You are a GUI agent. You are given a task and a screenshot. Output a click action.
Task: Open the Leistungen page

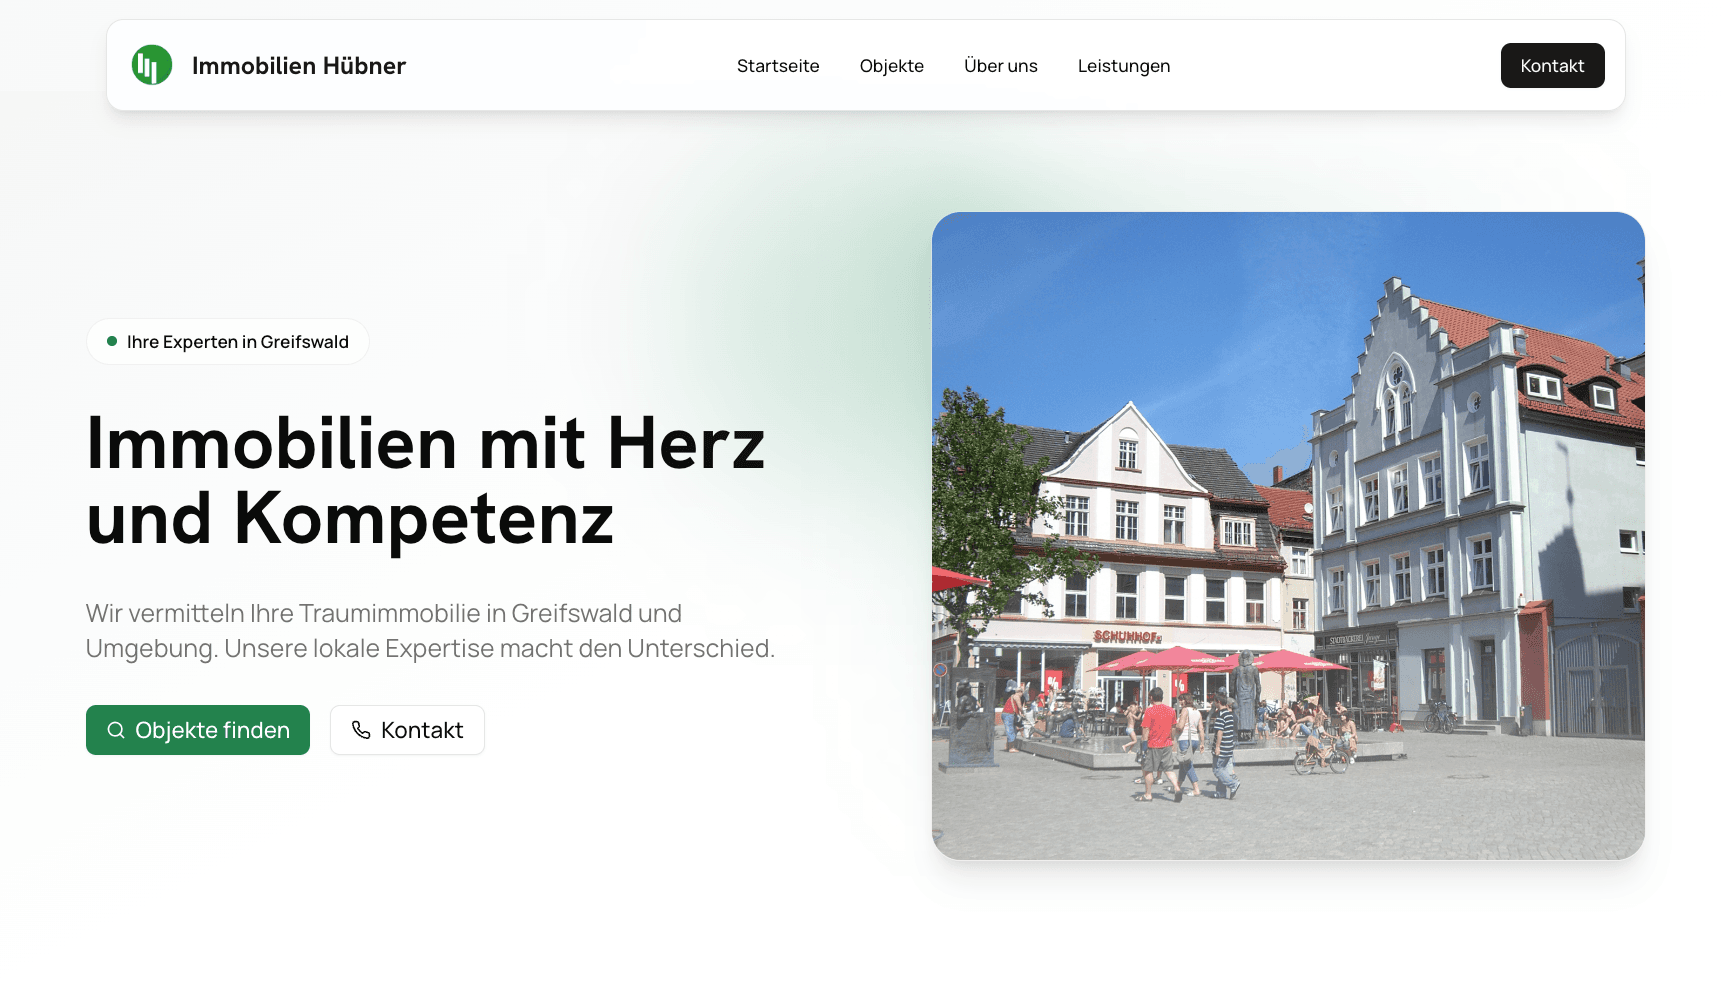tap(1123, 65)
